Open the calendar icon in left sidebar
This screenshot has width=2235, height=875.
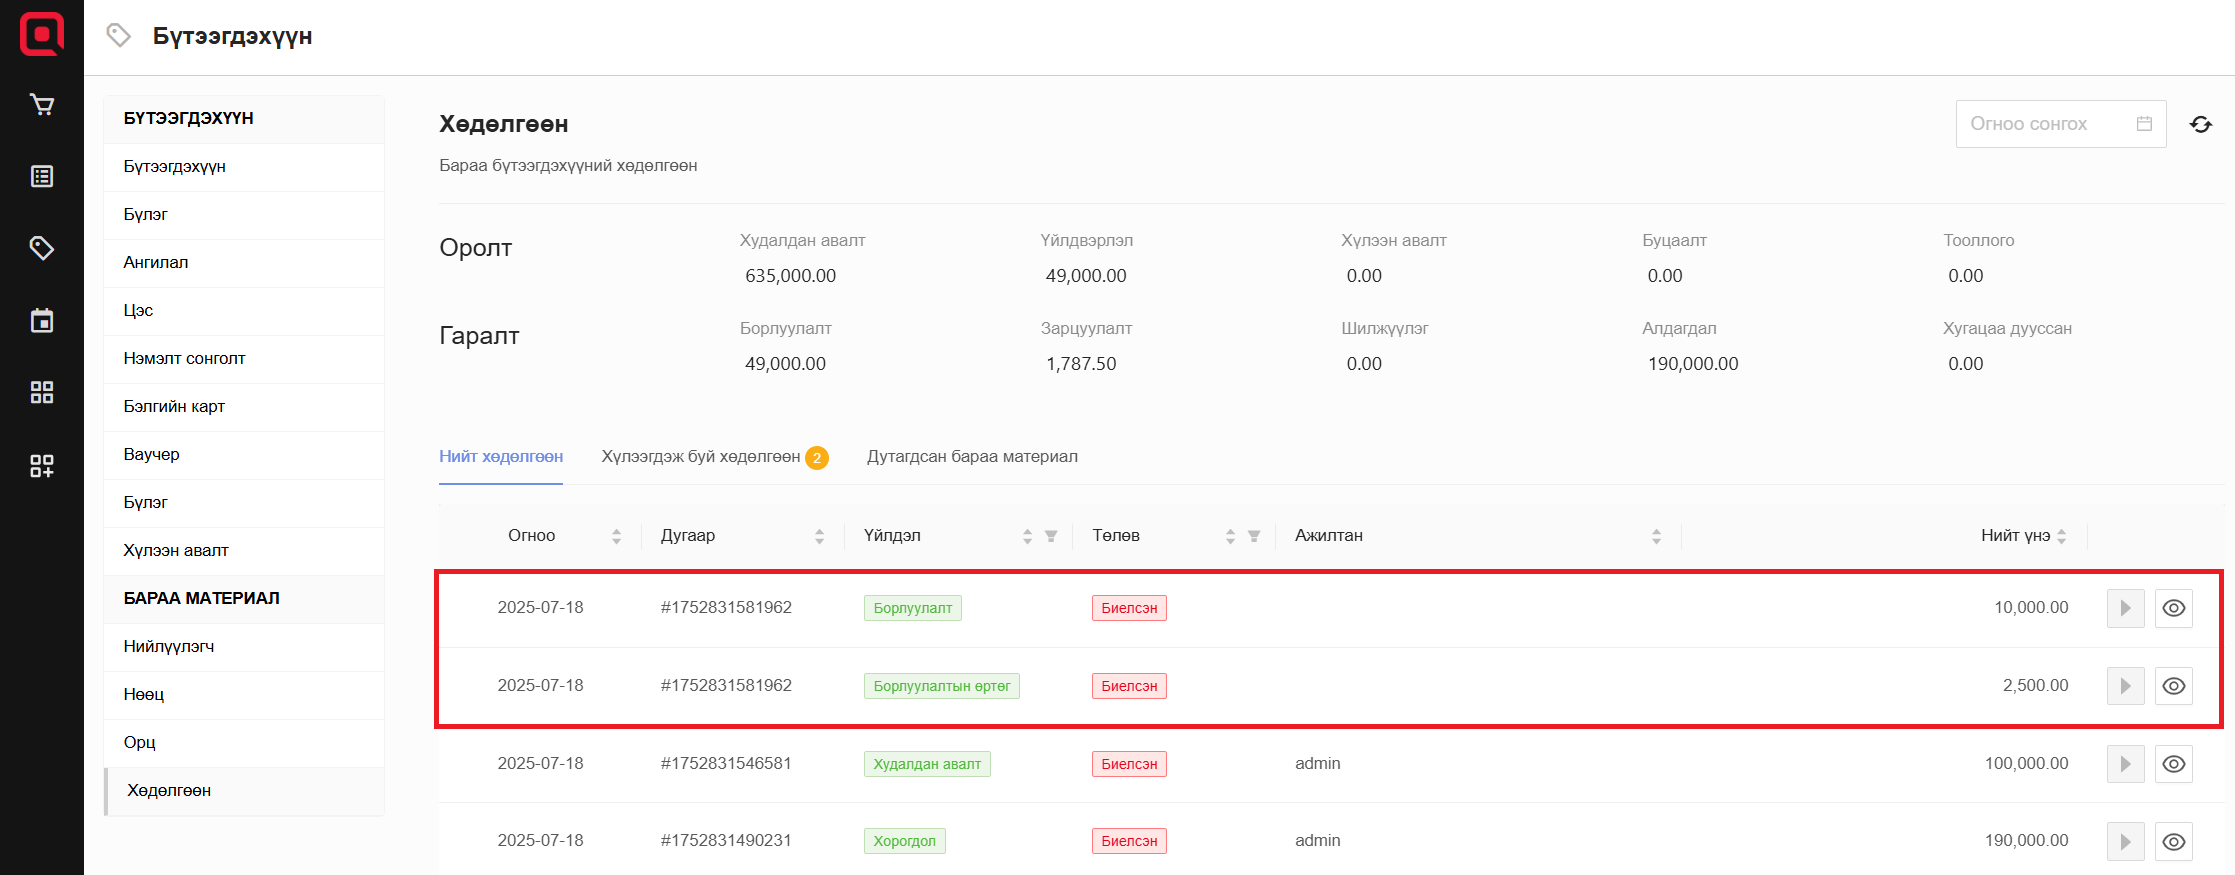42,321
